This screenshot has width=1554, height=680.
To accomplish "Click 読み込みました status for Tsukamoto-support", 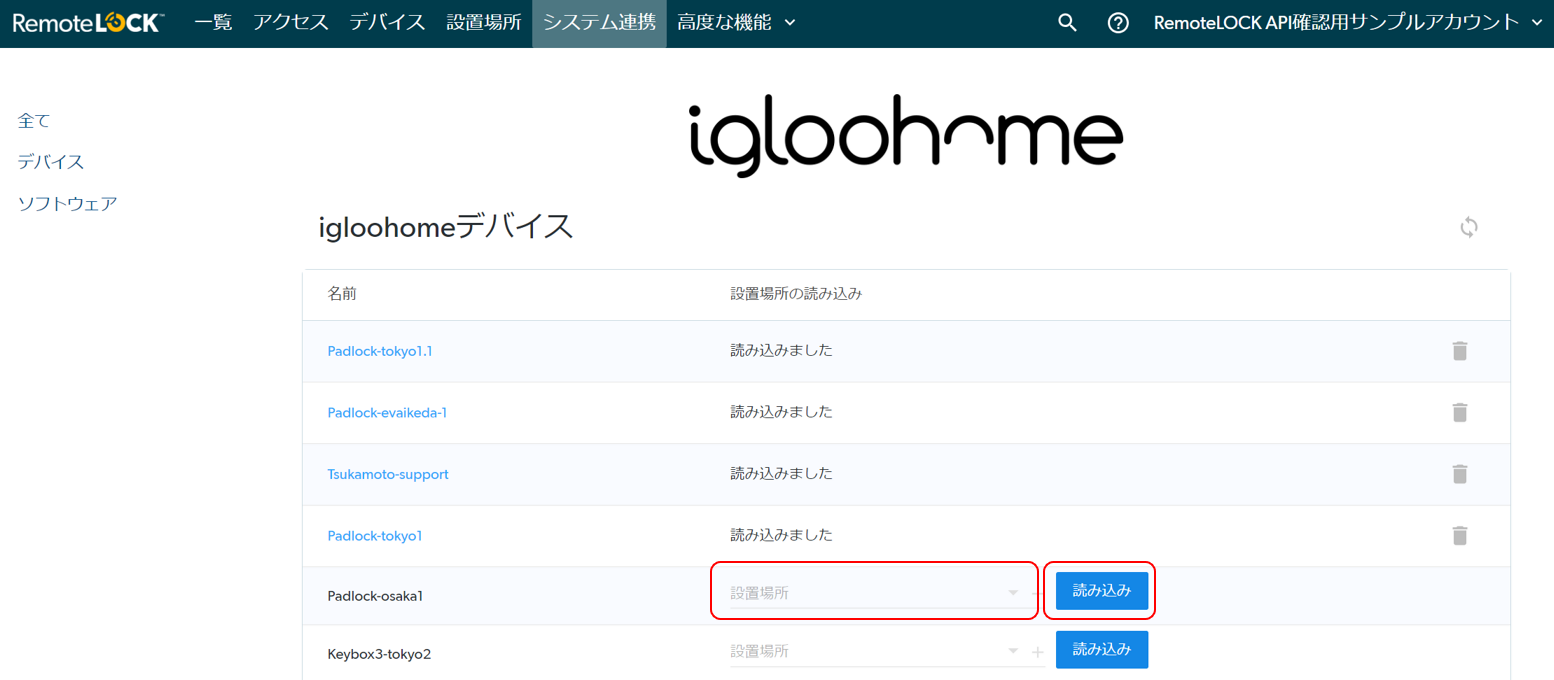I will 782,474.
